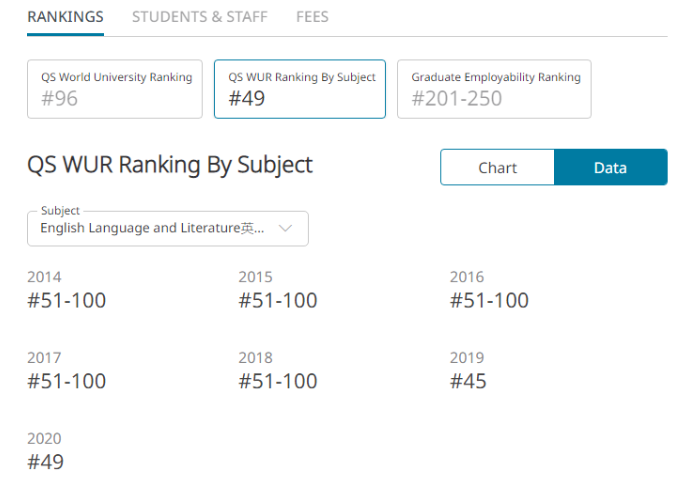The width and height of the screenshot is (684, 484).
Task: Click the small Subject field label
Action: [60, 211]
